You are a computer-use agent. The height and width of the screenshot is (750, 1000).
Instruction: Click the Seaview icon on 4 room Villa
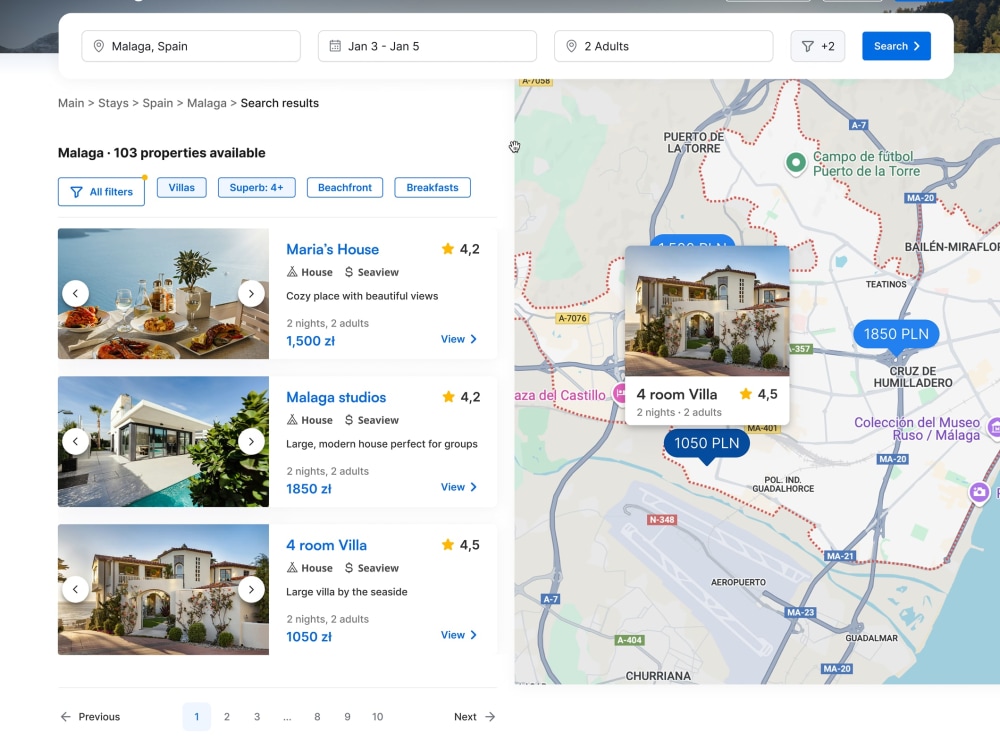[349, 568]
